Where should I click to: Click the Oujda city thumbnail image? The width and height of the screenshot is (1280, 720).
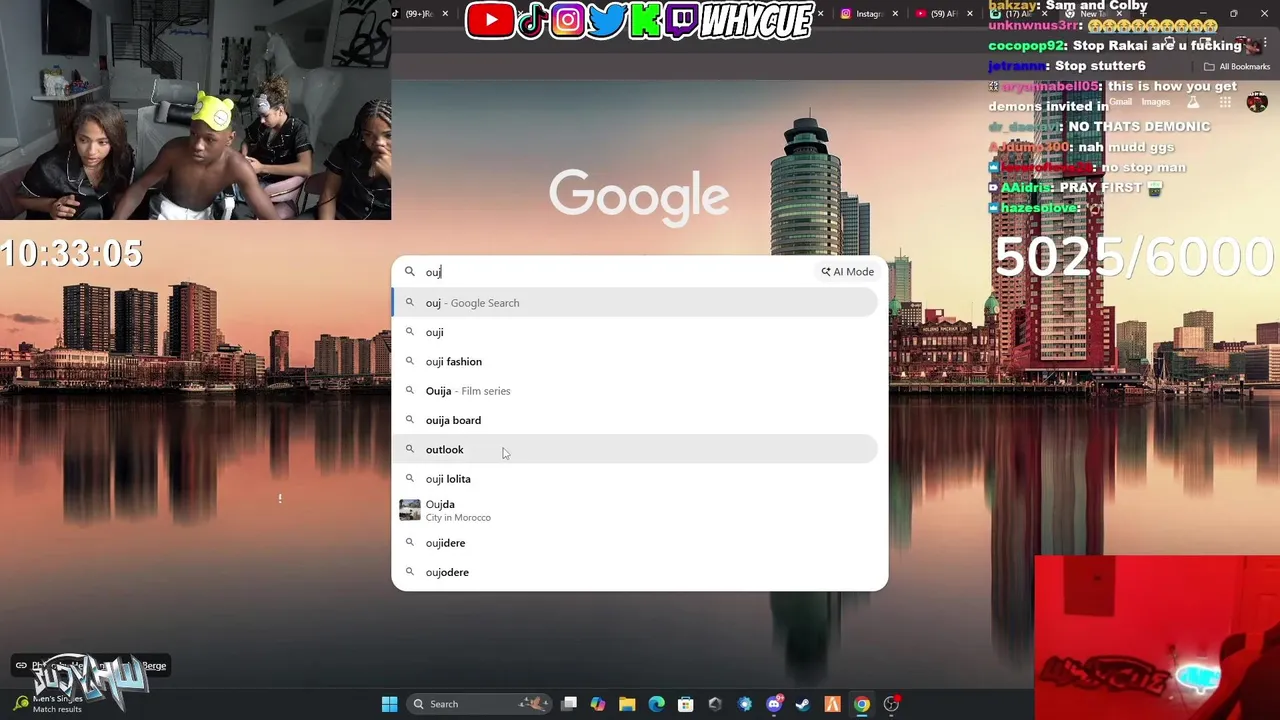point(410,510)
